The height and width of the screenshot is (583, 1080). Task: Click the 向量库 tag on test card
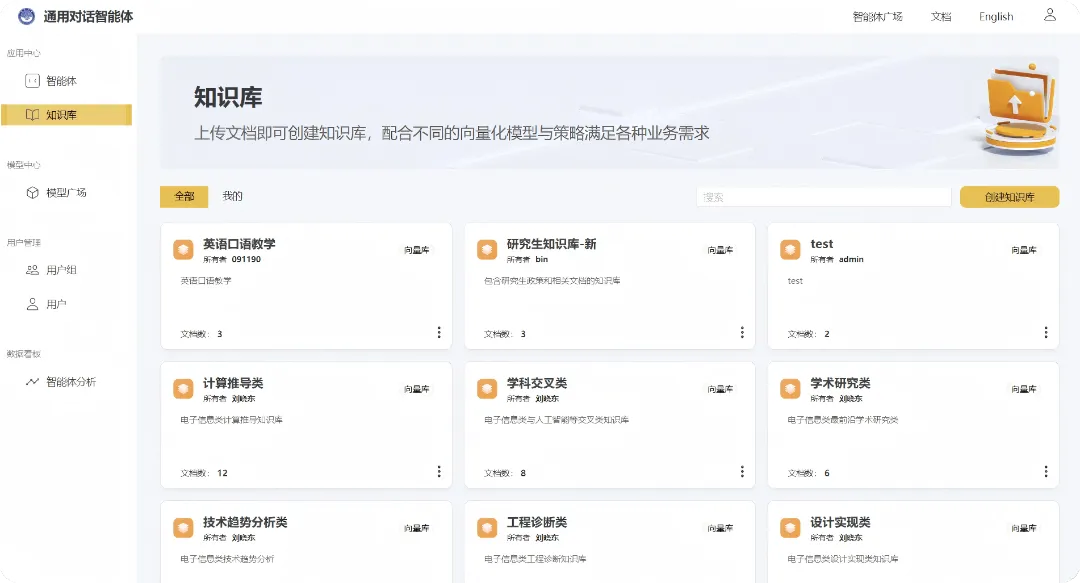(1024, 250)
